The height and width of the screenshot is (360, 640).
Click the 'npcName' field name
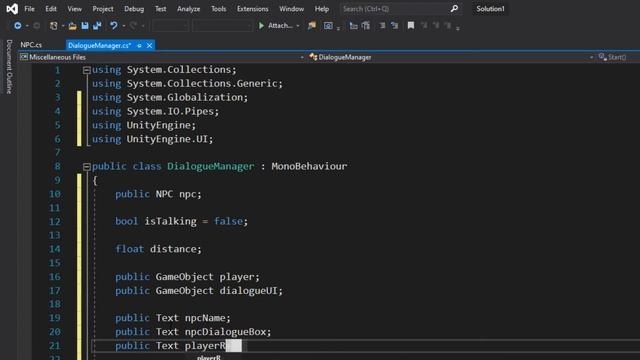(x=205, y=318)
